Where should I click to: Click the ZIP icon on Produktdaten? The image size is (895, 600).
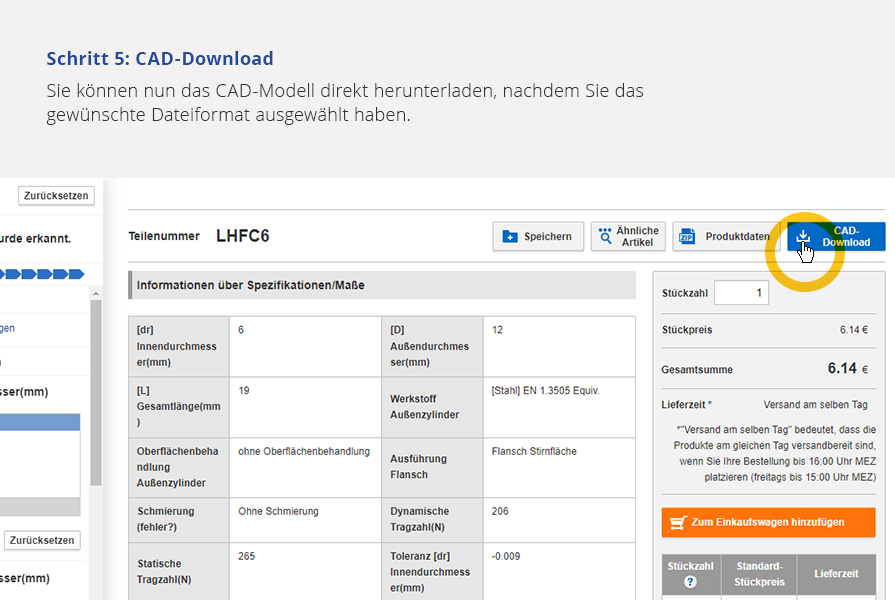pyautogui.click(x=687, y=237)
